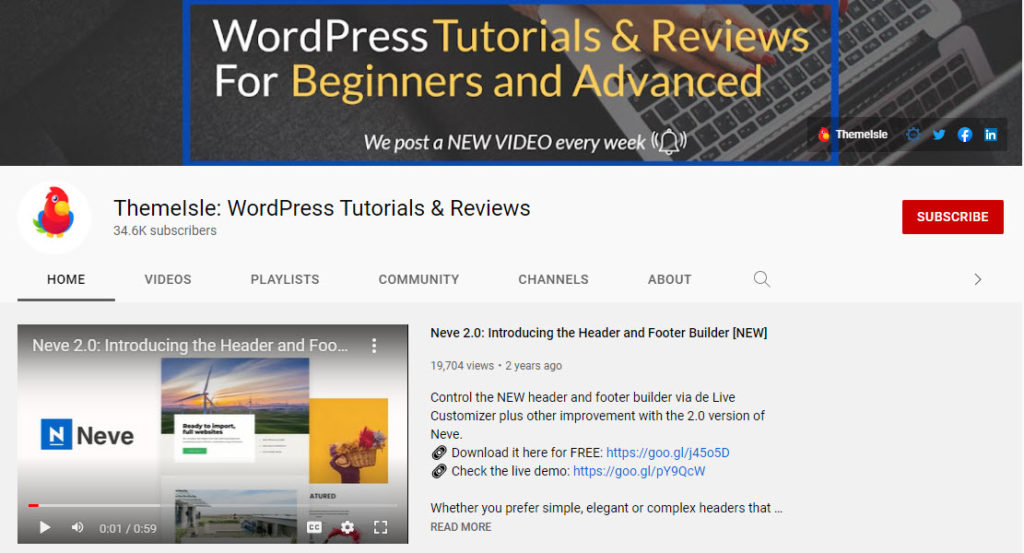Show more tabs with right chevron

pos(978,279)
